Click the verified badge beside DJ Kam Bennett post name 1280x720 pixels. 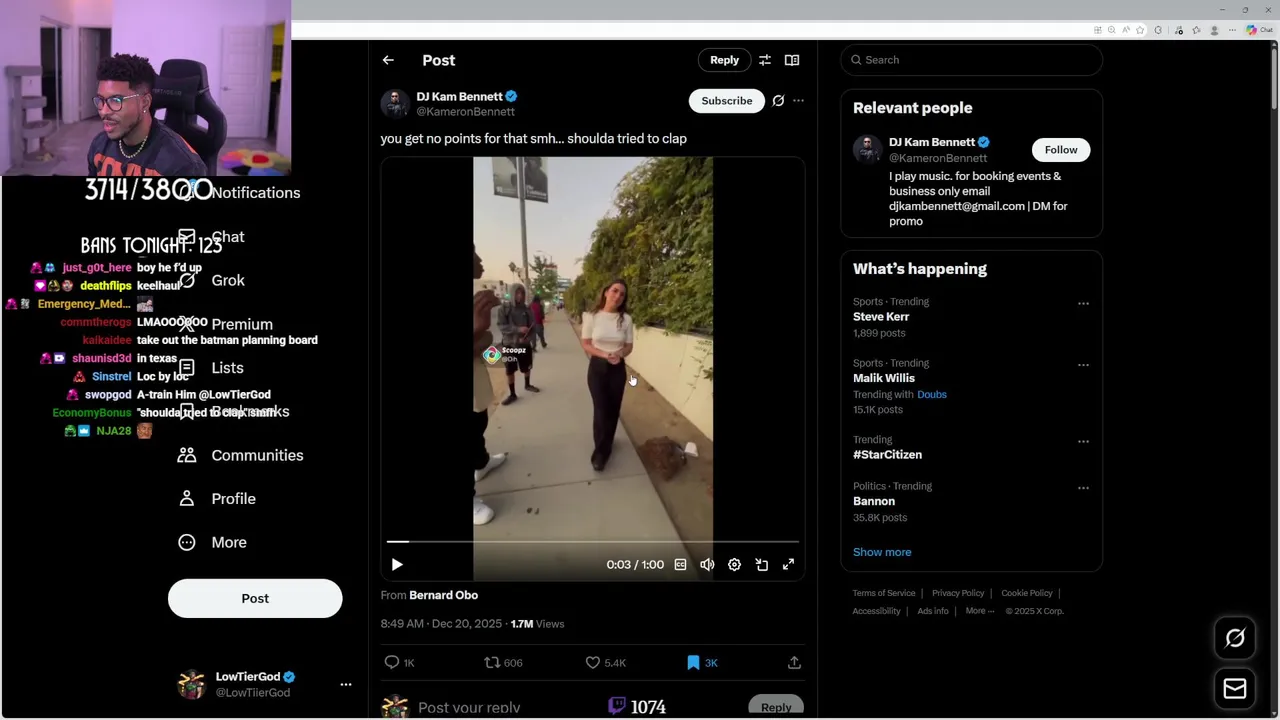click(511, 96)
